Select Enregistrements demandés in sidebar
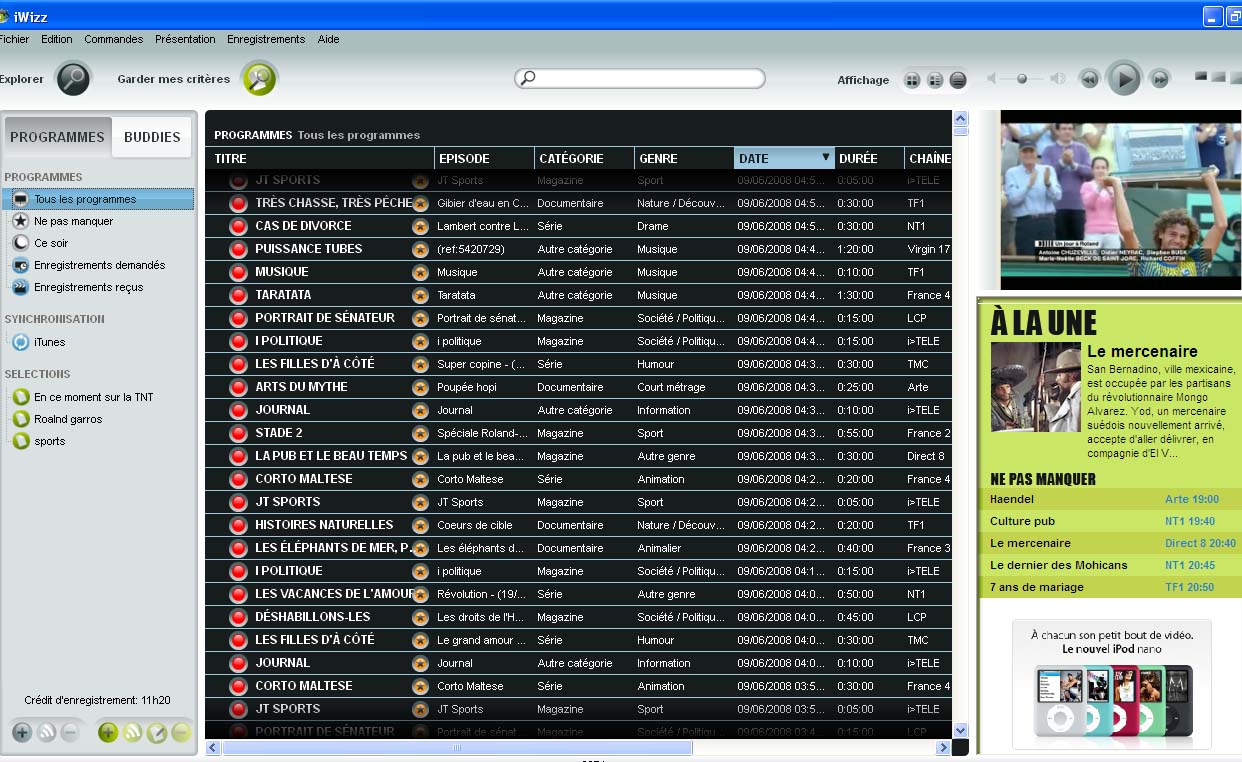 [x=99, y=265]
